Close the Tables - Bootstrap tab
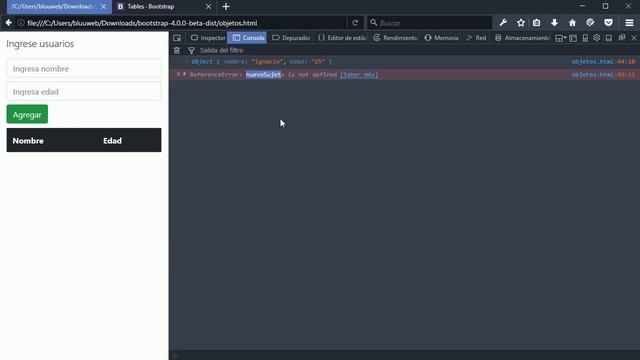640x360 pixels. click(208, 7)
